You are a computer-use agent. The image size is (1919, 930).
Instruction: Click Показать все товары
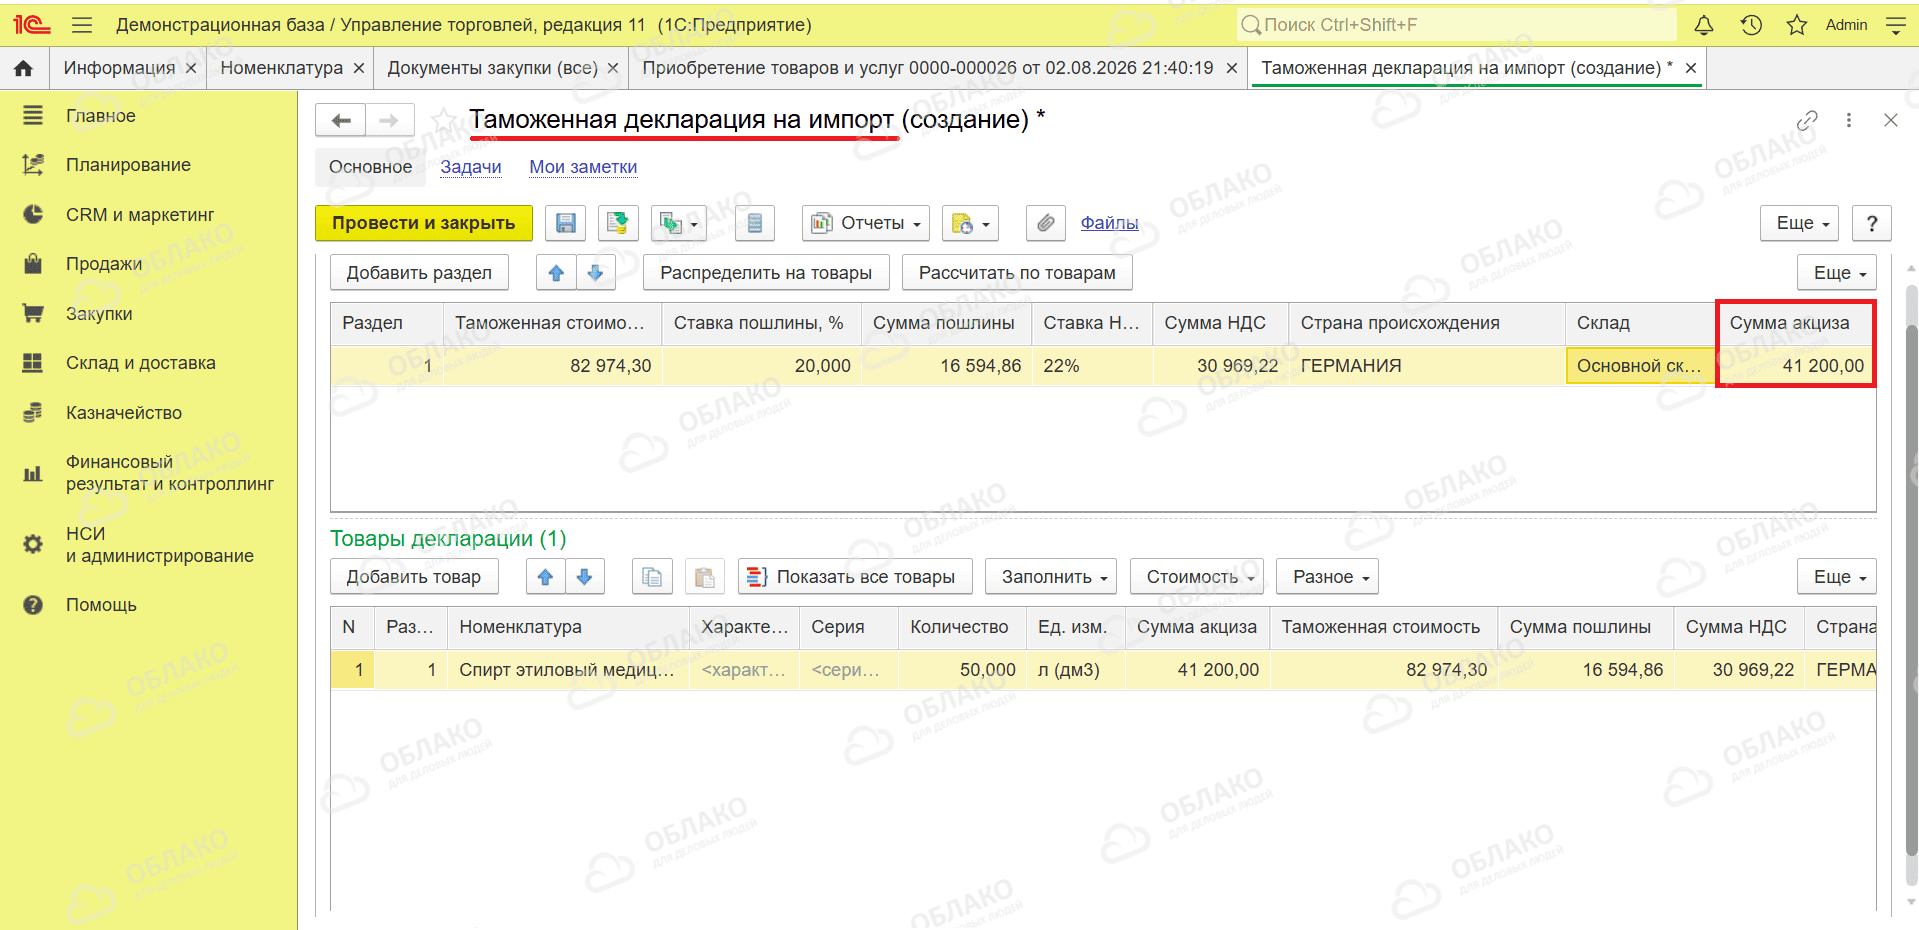855,577
